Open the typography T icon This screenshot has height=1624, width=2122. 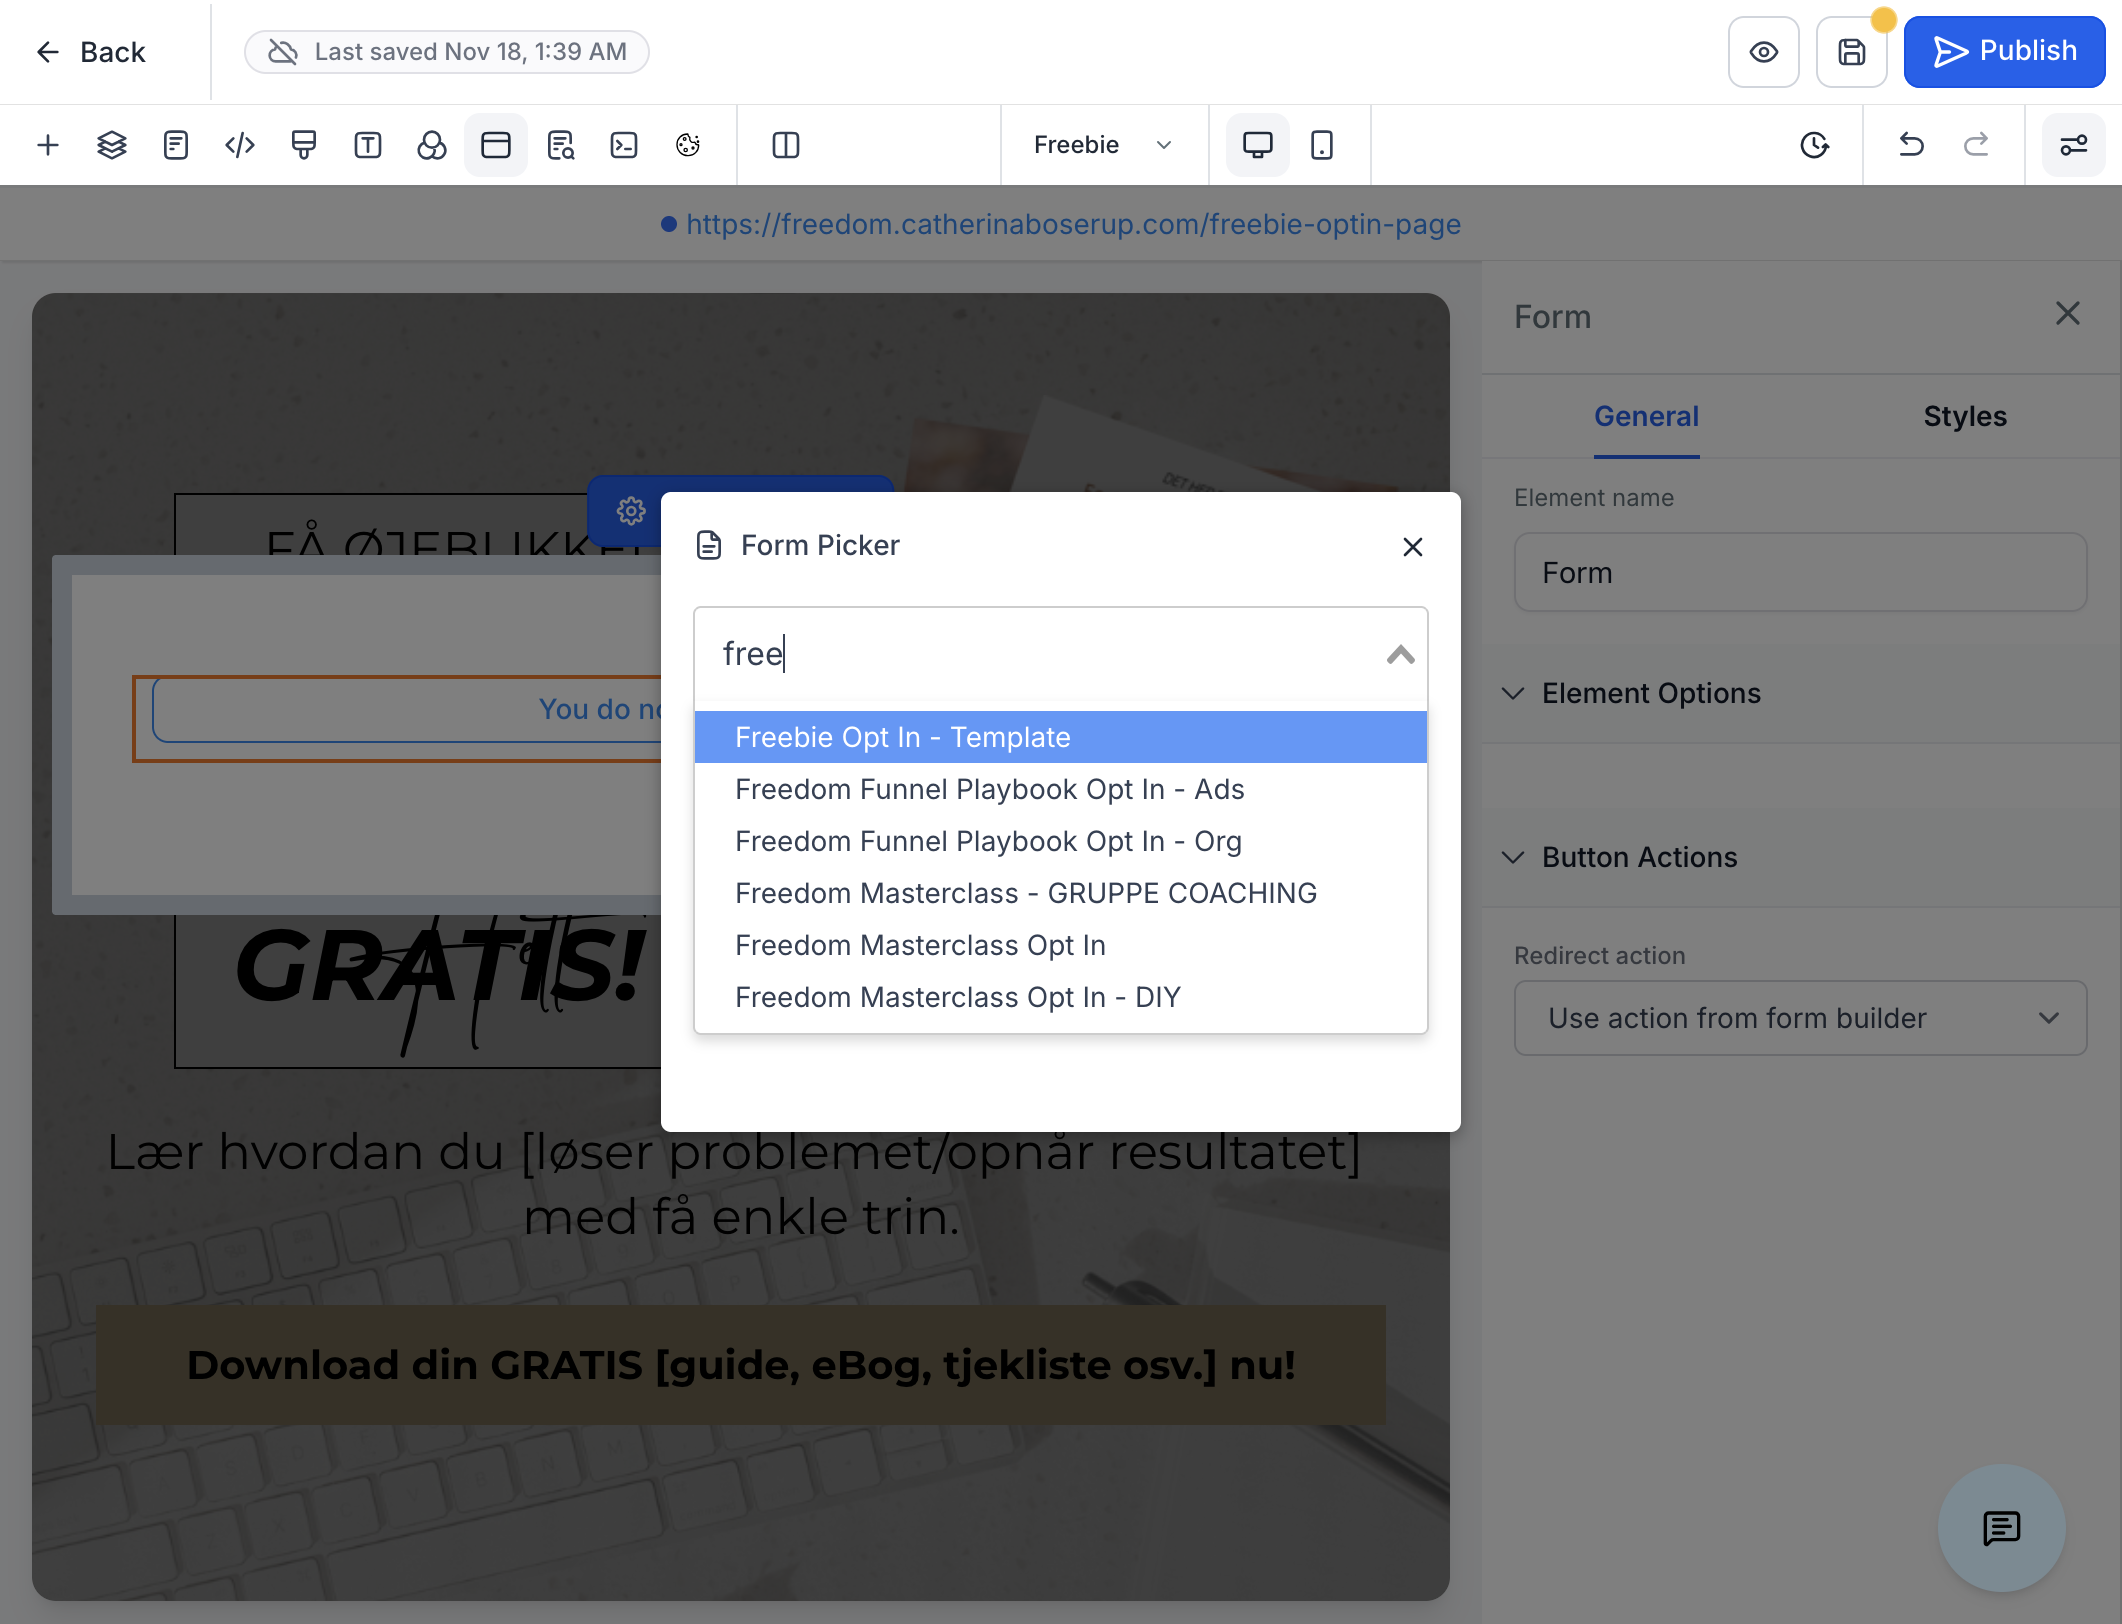(368, 145)
